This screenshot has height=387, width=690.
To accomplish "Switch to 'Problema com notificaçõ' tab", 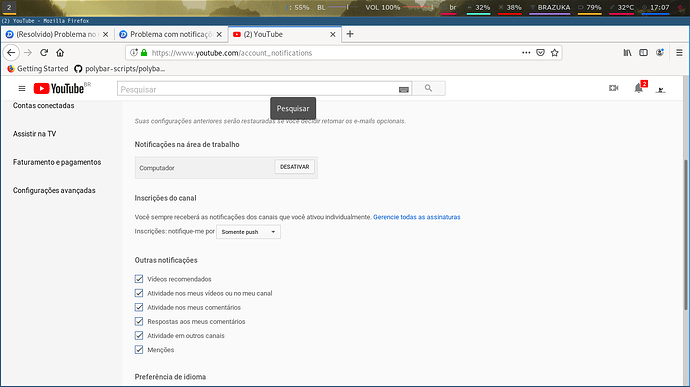I will coord(171,34).
